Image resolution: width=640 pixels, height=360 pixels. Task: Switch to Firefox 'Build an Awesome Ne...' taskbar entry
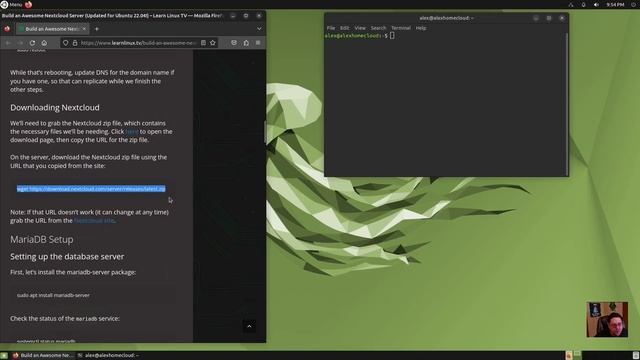[43, 356]
